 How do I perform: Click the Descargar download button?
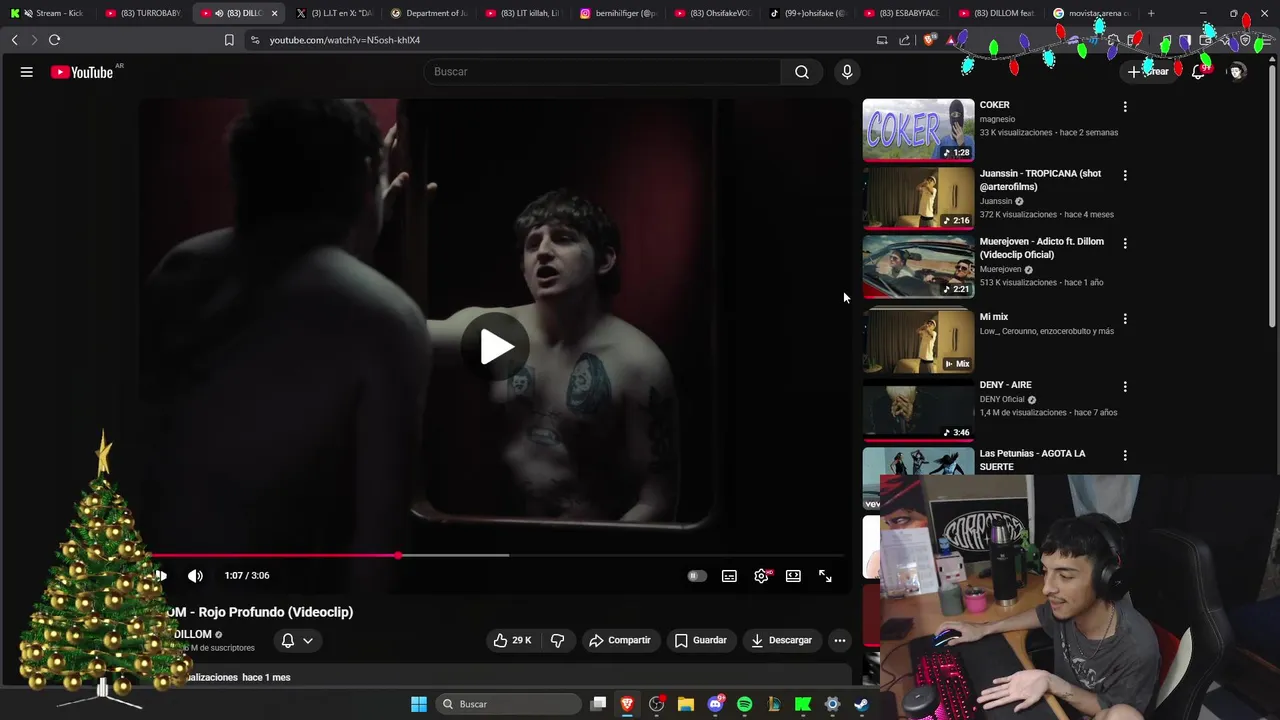coord(782,640)
